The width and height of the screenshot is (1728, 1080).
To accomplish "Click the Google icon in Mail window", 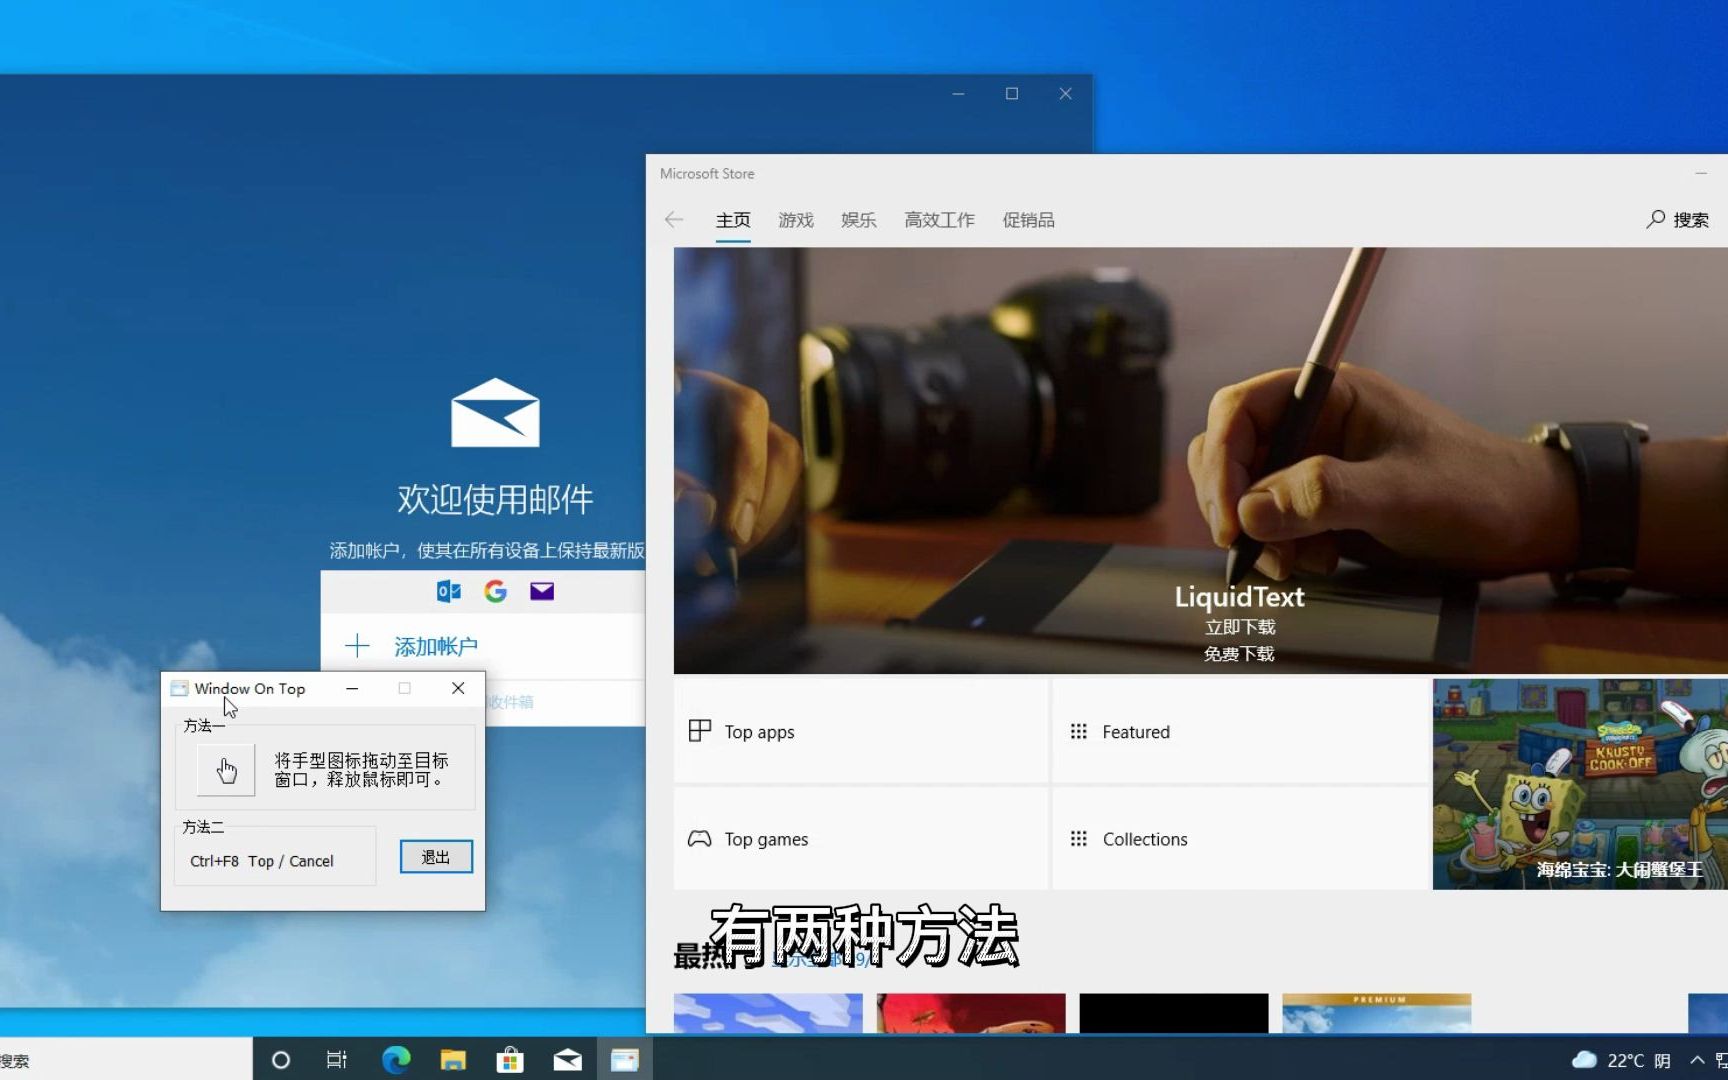I will [x=495, y=591].
